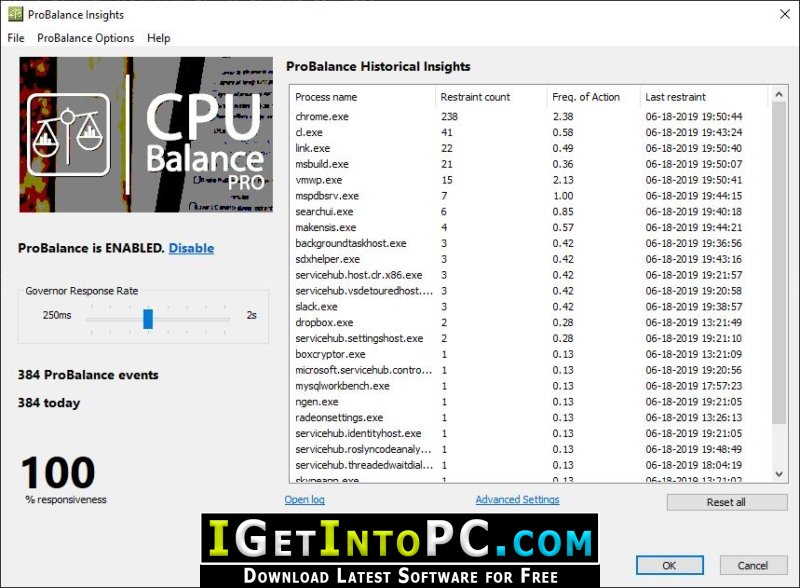
Task: Open Advanced Settings link
Action: (517, 500)
